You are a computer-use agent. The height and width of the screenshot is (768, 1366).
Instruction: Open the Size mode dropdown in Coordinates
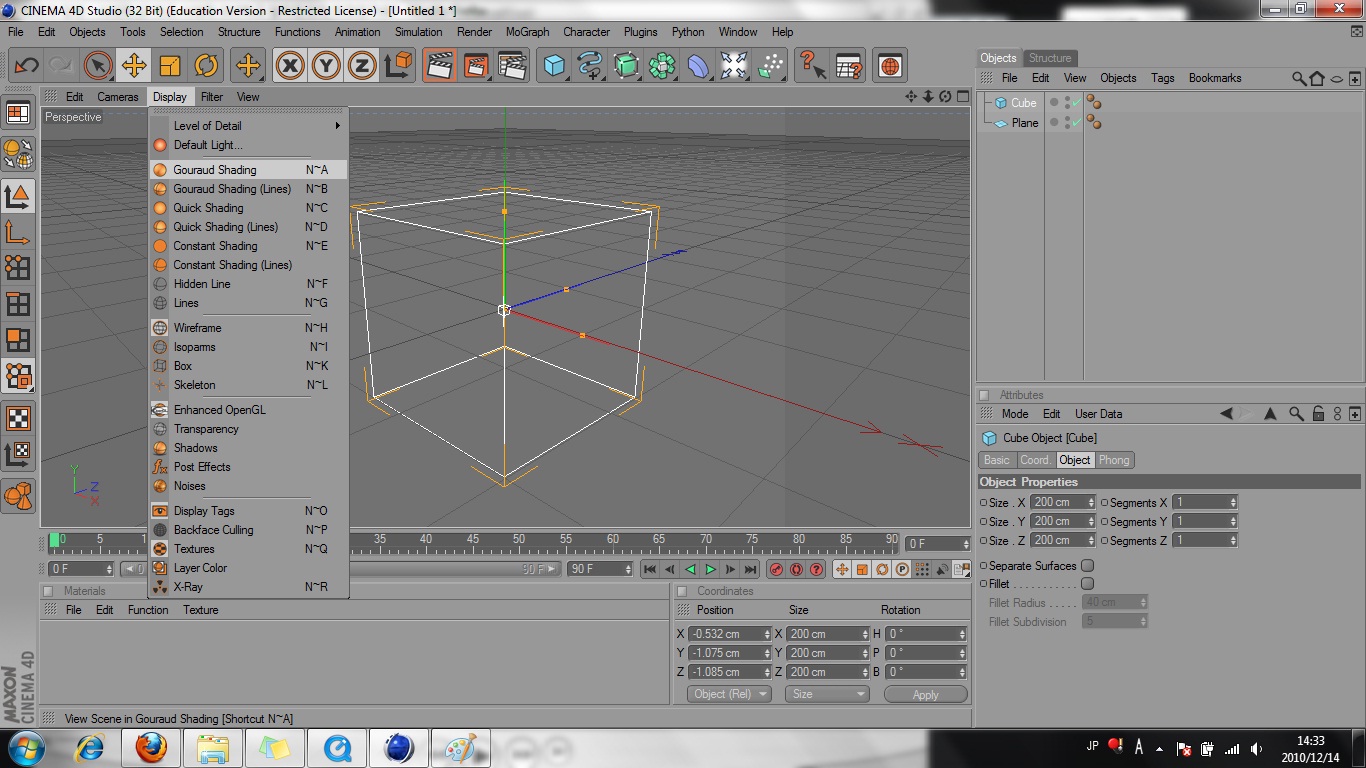point(827,694)
